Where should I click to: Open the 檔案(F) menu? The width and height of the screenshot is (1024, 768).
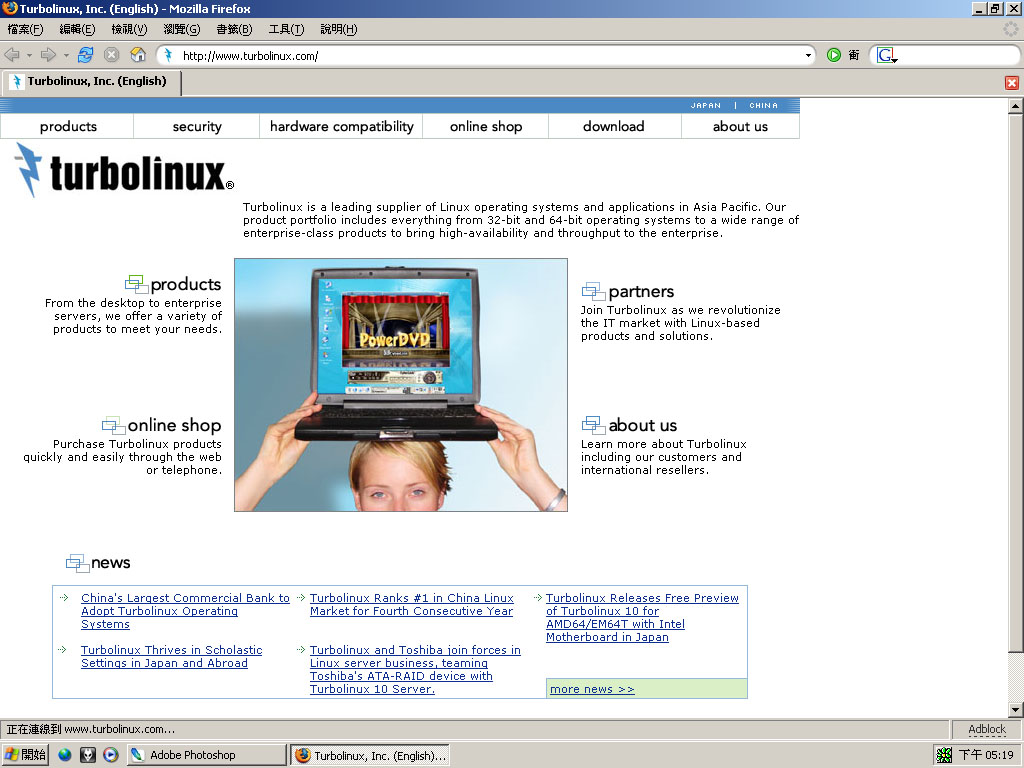point(25,29)
